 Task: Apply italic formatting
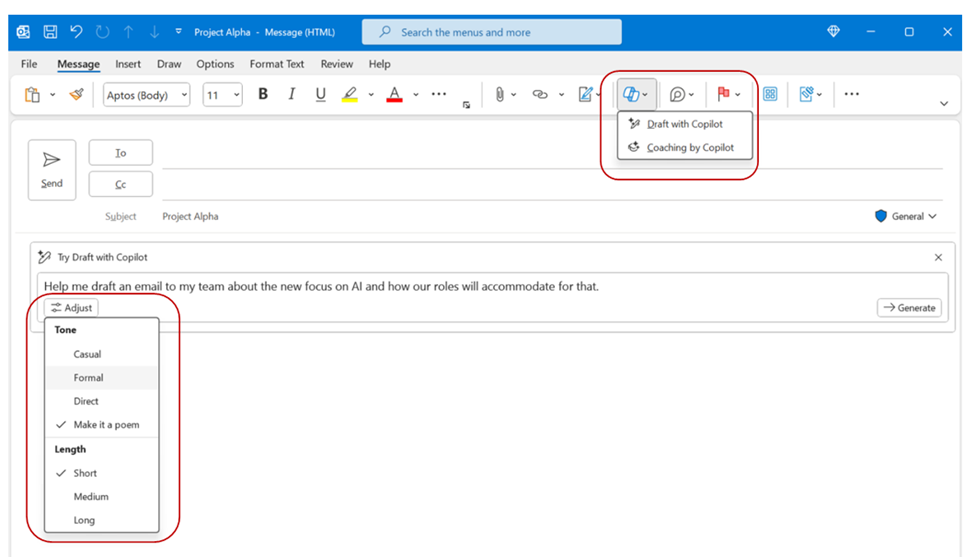292,94
